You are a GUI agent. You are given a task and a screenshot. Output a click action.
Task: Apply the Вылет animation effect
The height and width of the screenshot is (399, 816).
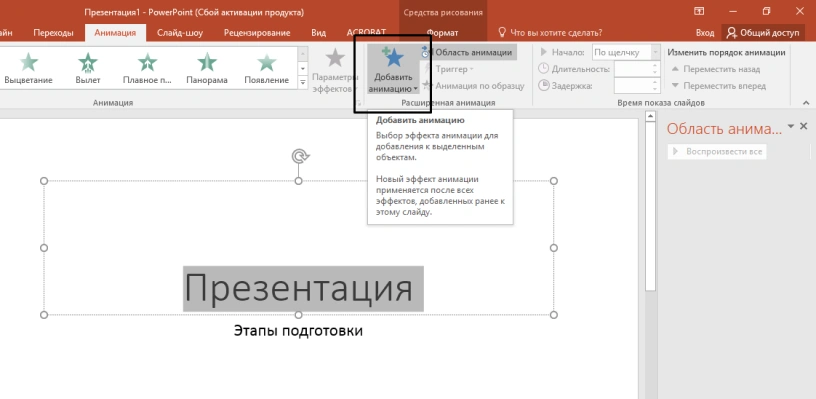tap(88, 68)
